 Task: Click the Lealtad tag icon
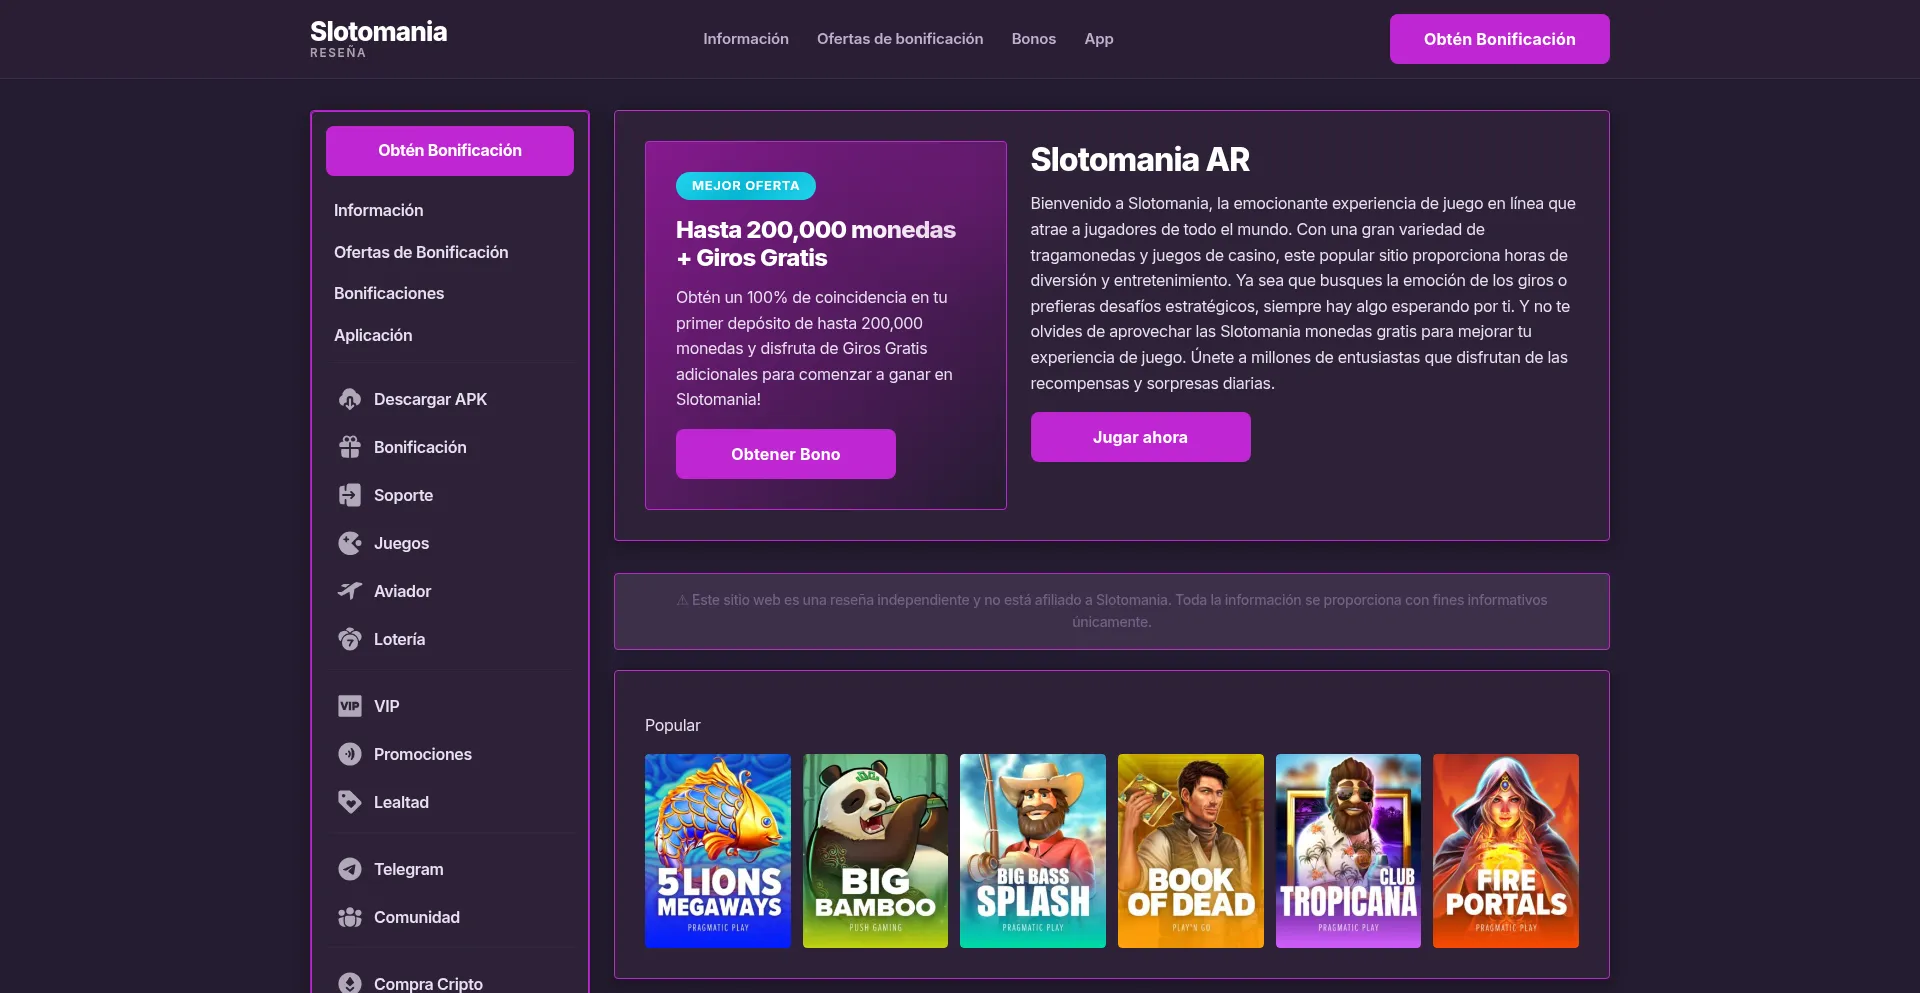pos(349,802)
